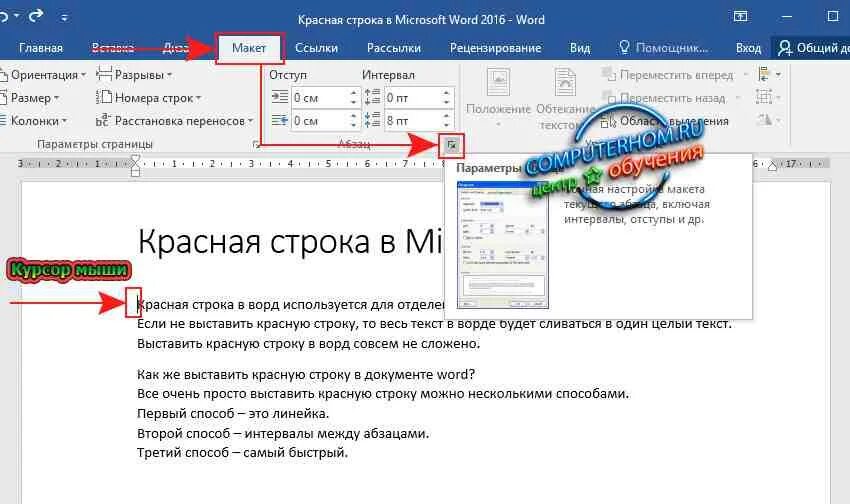Open the Undo history dropdown arrow
The image size is (850, 504).
(17, 16)
